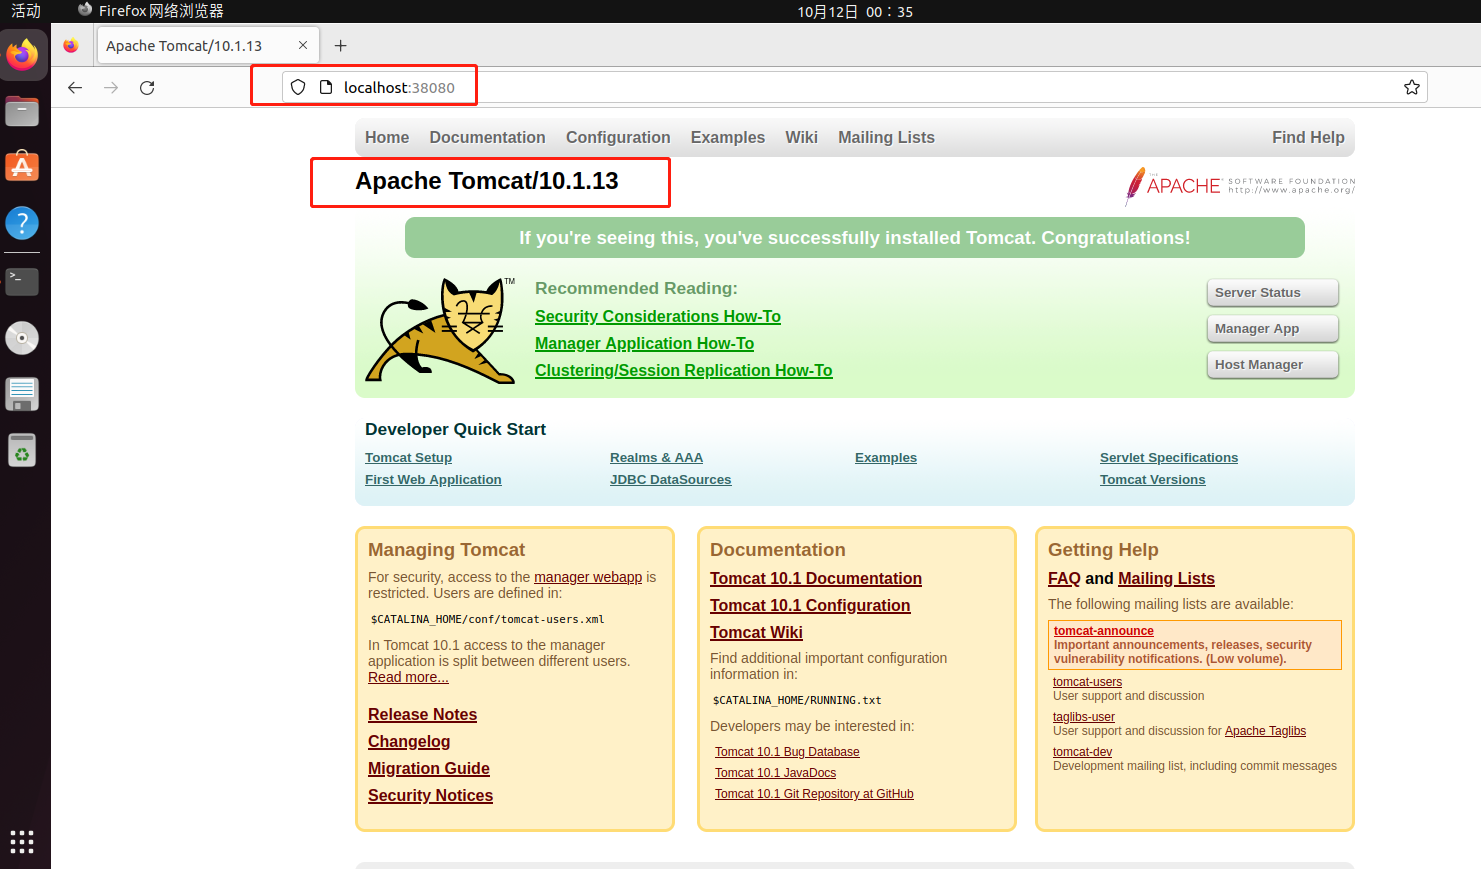1481x869 pixels.
Task: Open the tracking protection shield panel
Action: (298, 87)
